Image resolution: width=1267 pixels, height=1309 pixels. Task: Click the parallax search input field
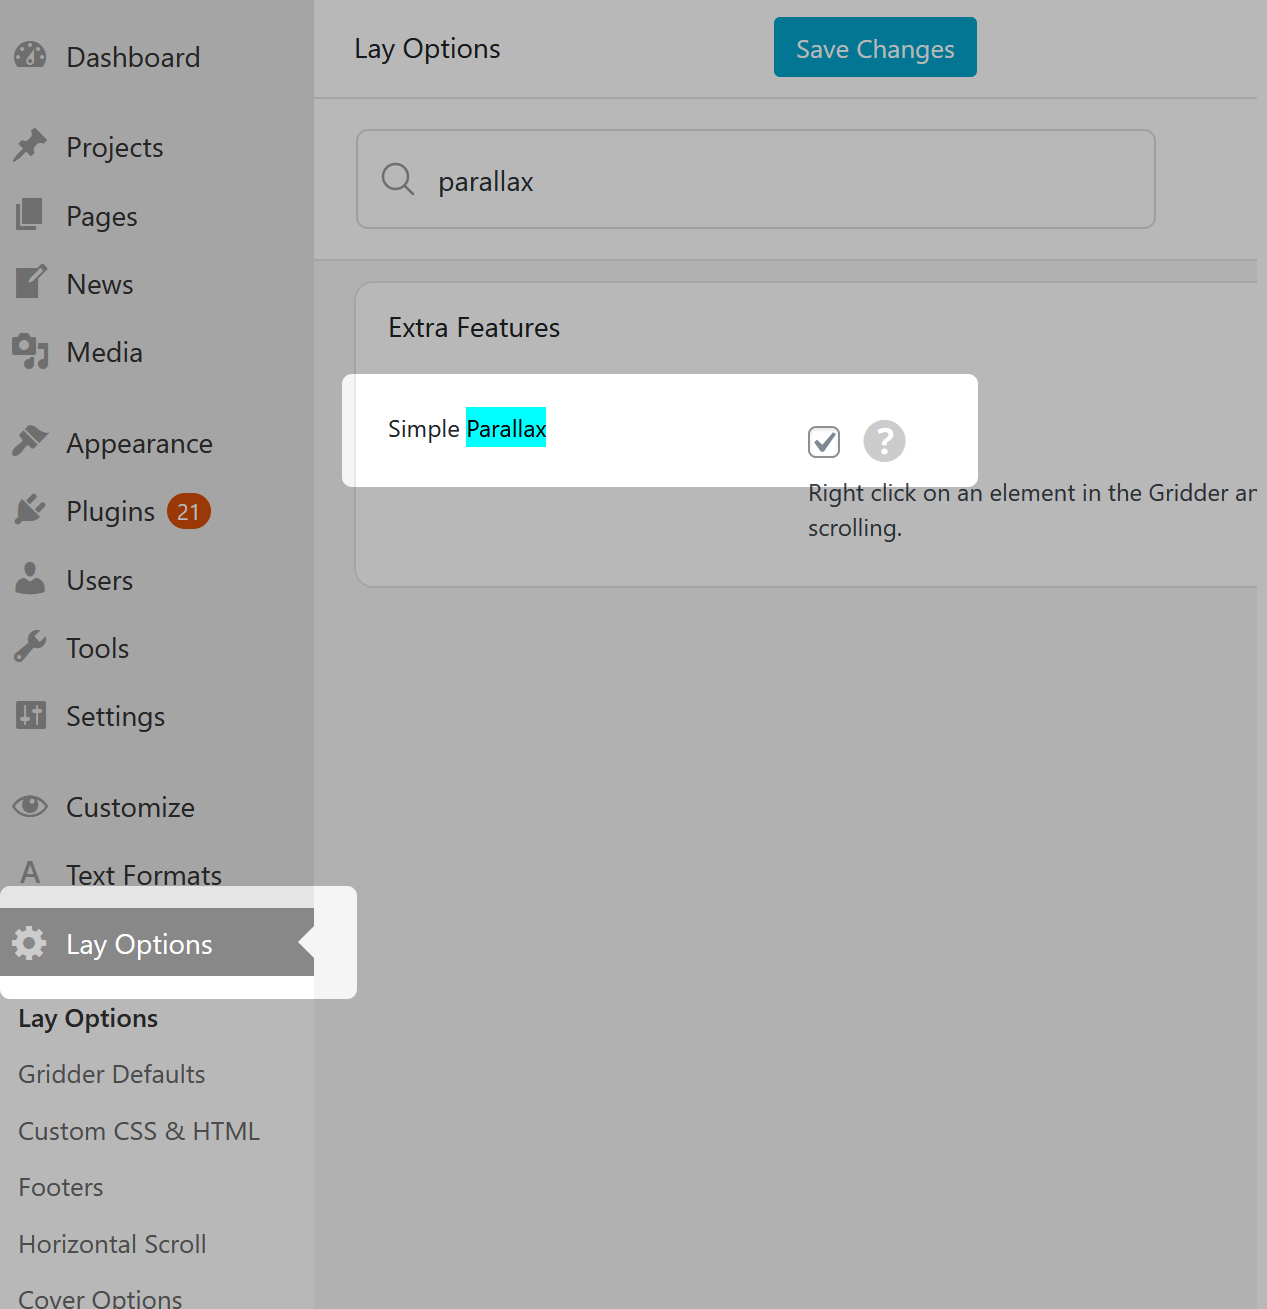780,181
